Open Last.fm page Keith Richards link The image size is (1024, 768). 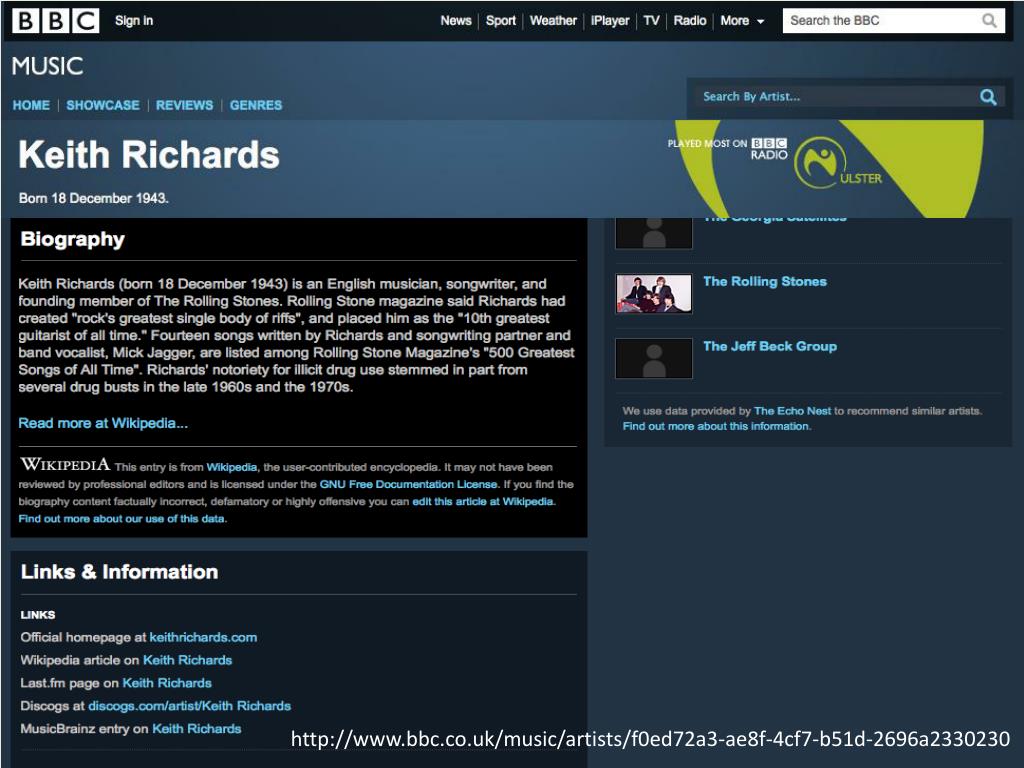pos(167,683)
